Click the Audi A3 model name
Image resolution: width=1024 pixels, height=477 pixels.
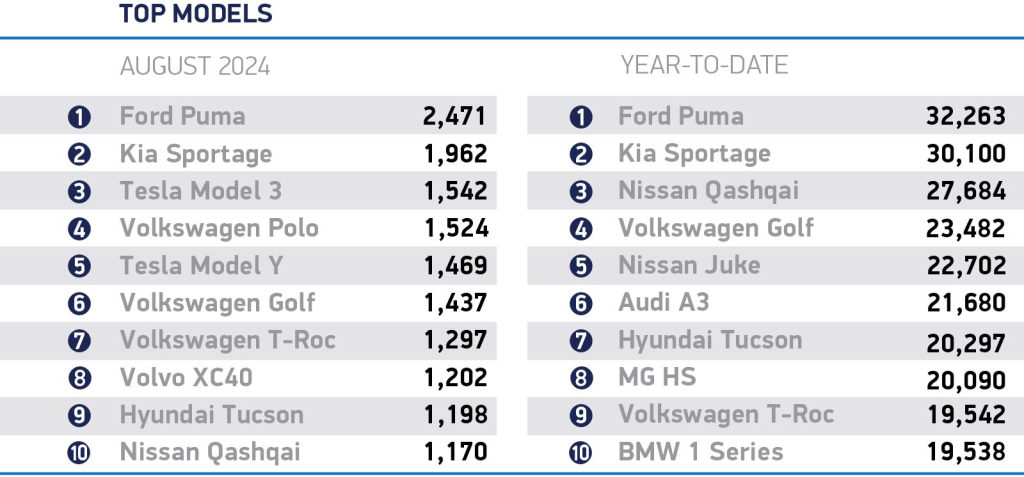click(664, 303)
